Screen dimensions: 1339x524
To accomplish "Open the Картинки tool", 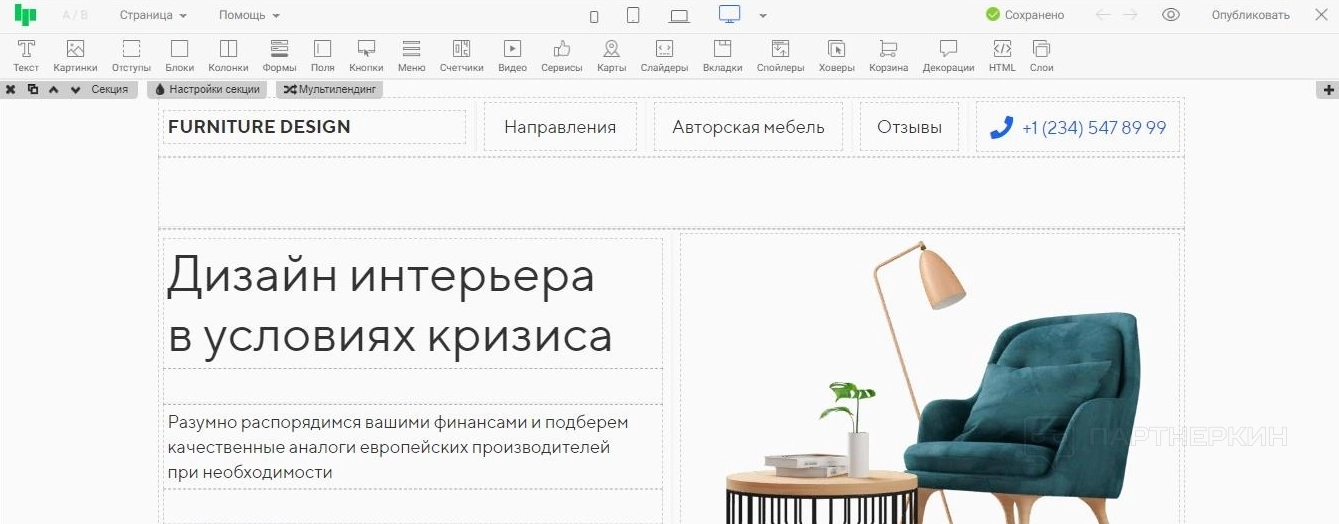I will [x=75, y=56].
